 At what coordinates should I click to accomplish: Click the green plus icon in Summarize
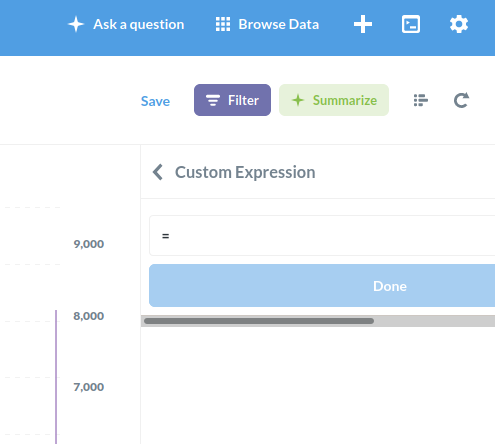click(298, 100)
